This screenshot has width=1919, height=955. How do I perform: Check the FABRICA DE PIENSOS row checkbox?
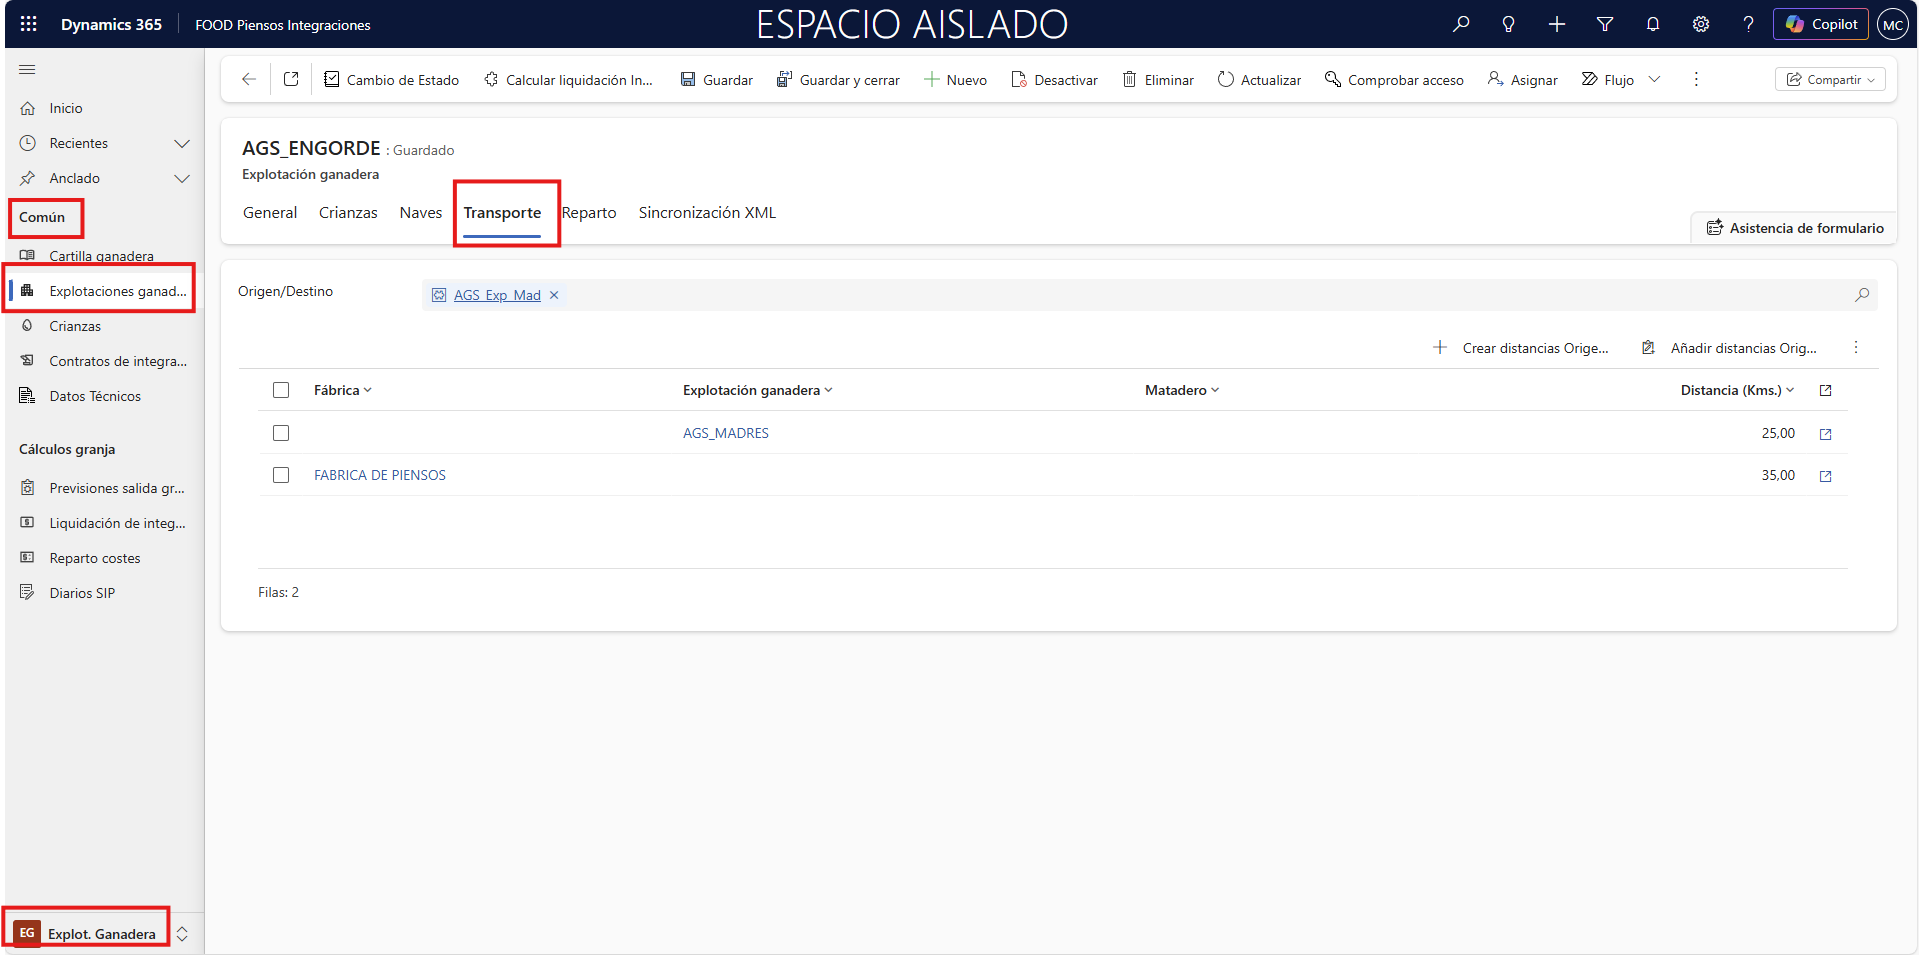[281, 475]
